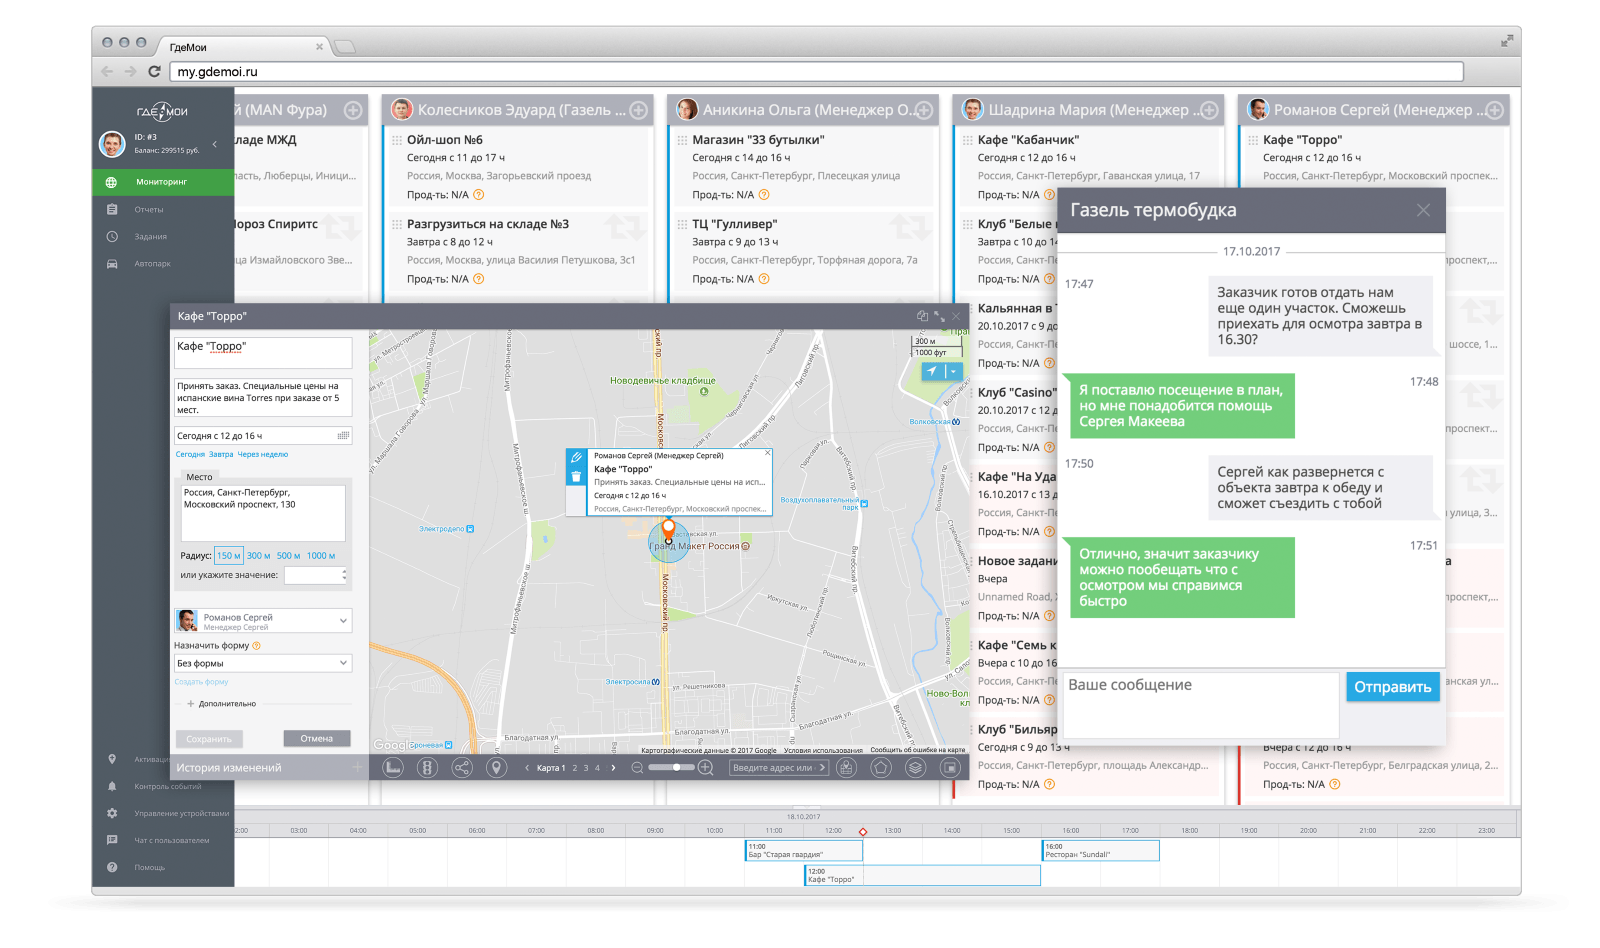Add task for Аникина Ольга with plus icon
Viewport: 1600px width, 948px height.
pos(924,110)
